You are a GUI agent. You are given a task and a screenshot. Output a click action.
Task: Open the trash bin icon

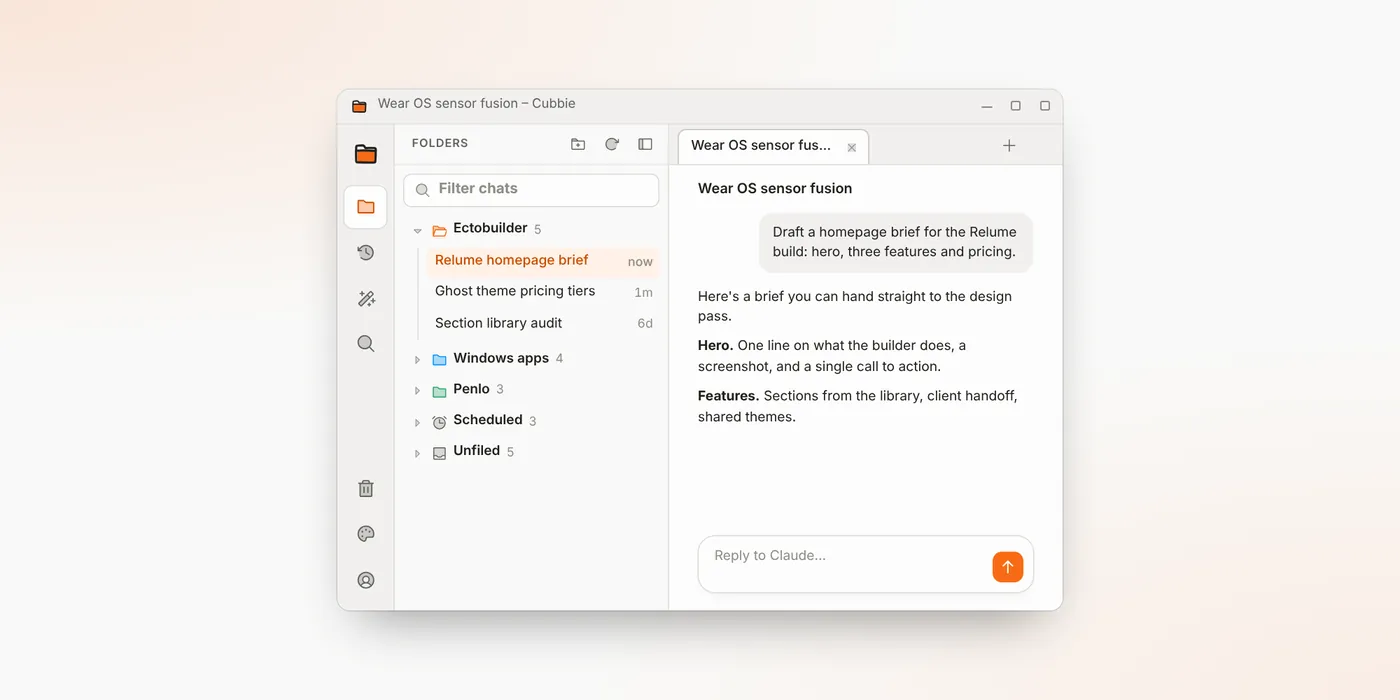pyautogui.click(x=366, y=488)
